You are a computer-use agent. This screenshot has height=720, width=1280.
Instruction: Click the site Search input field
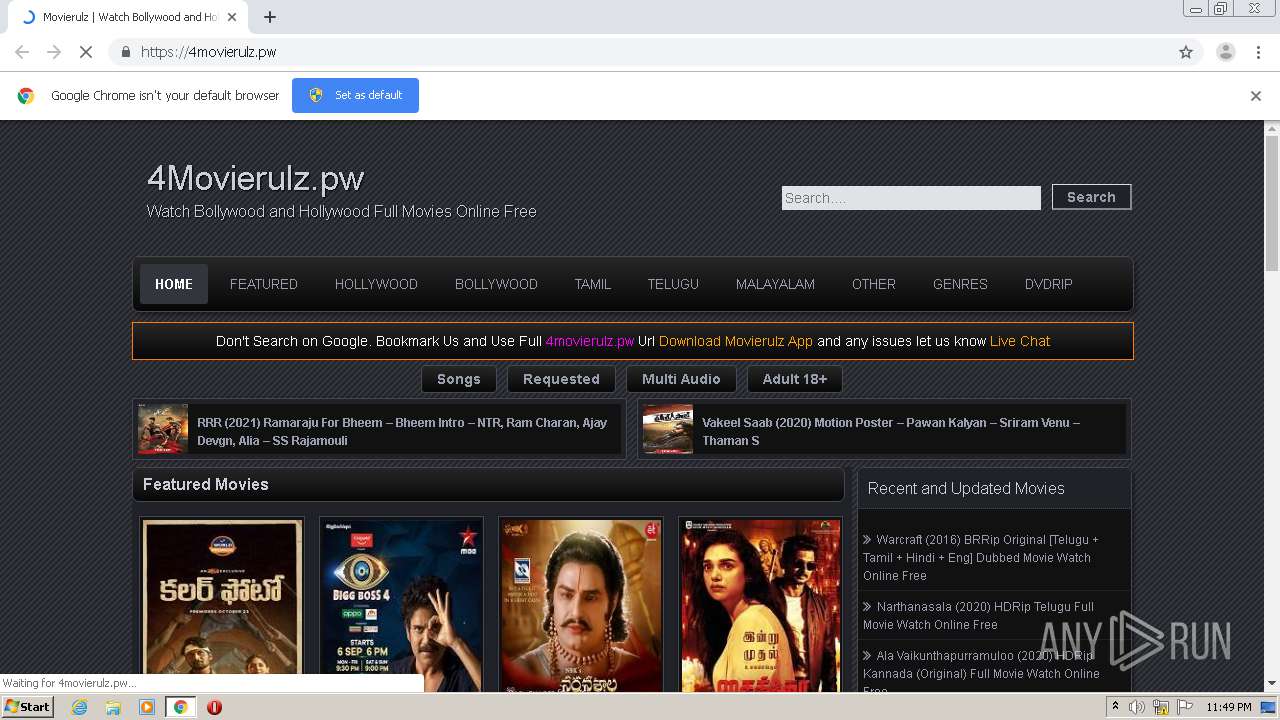911,198
